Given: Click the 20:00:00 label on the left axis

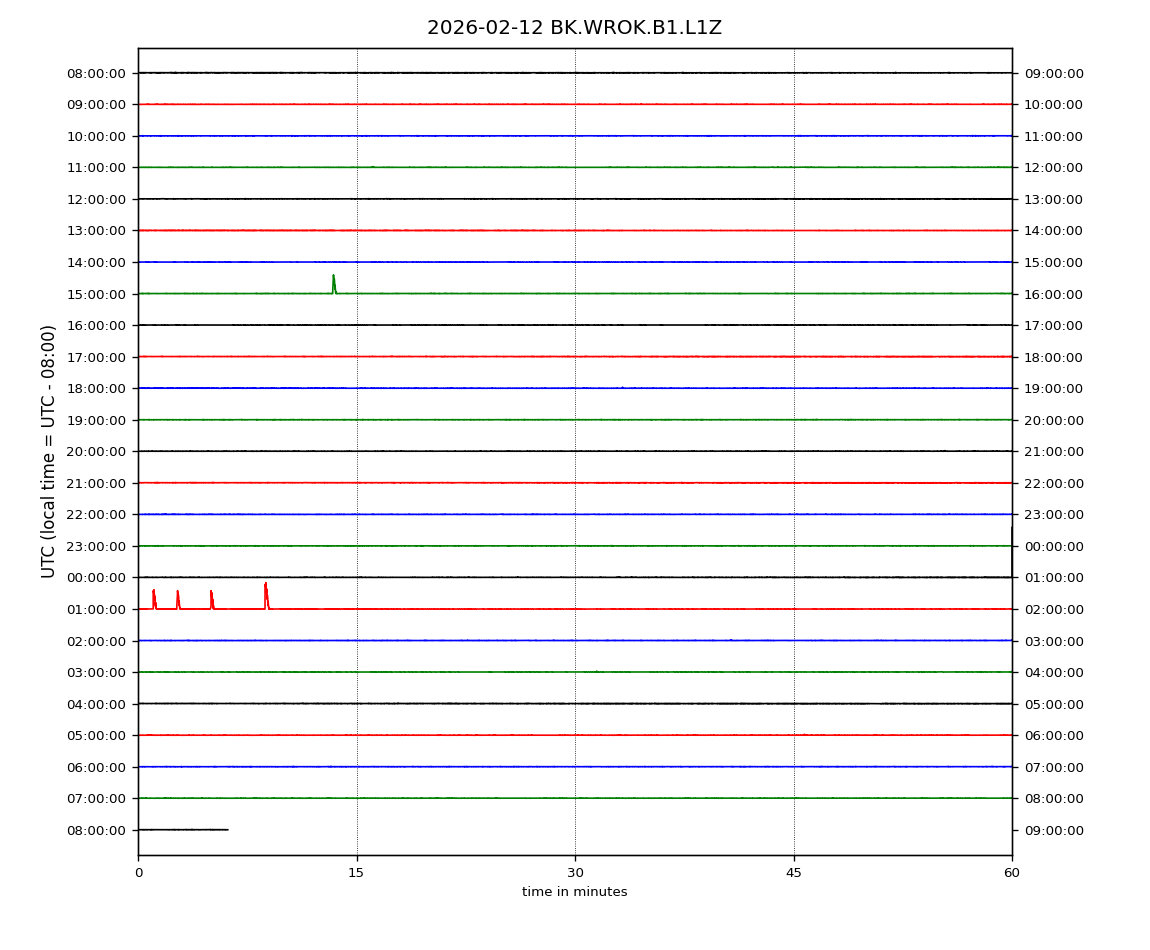Looking at the screenshot, I should click(96, 451).
